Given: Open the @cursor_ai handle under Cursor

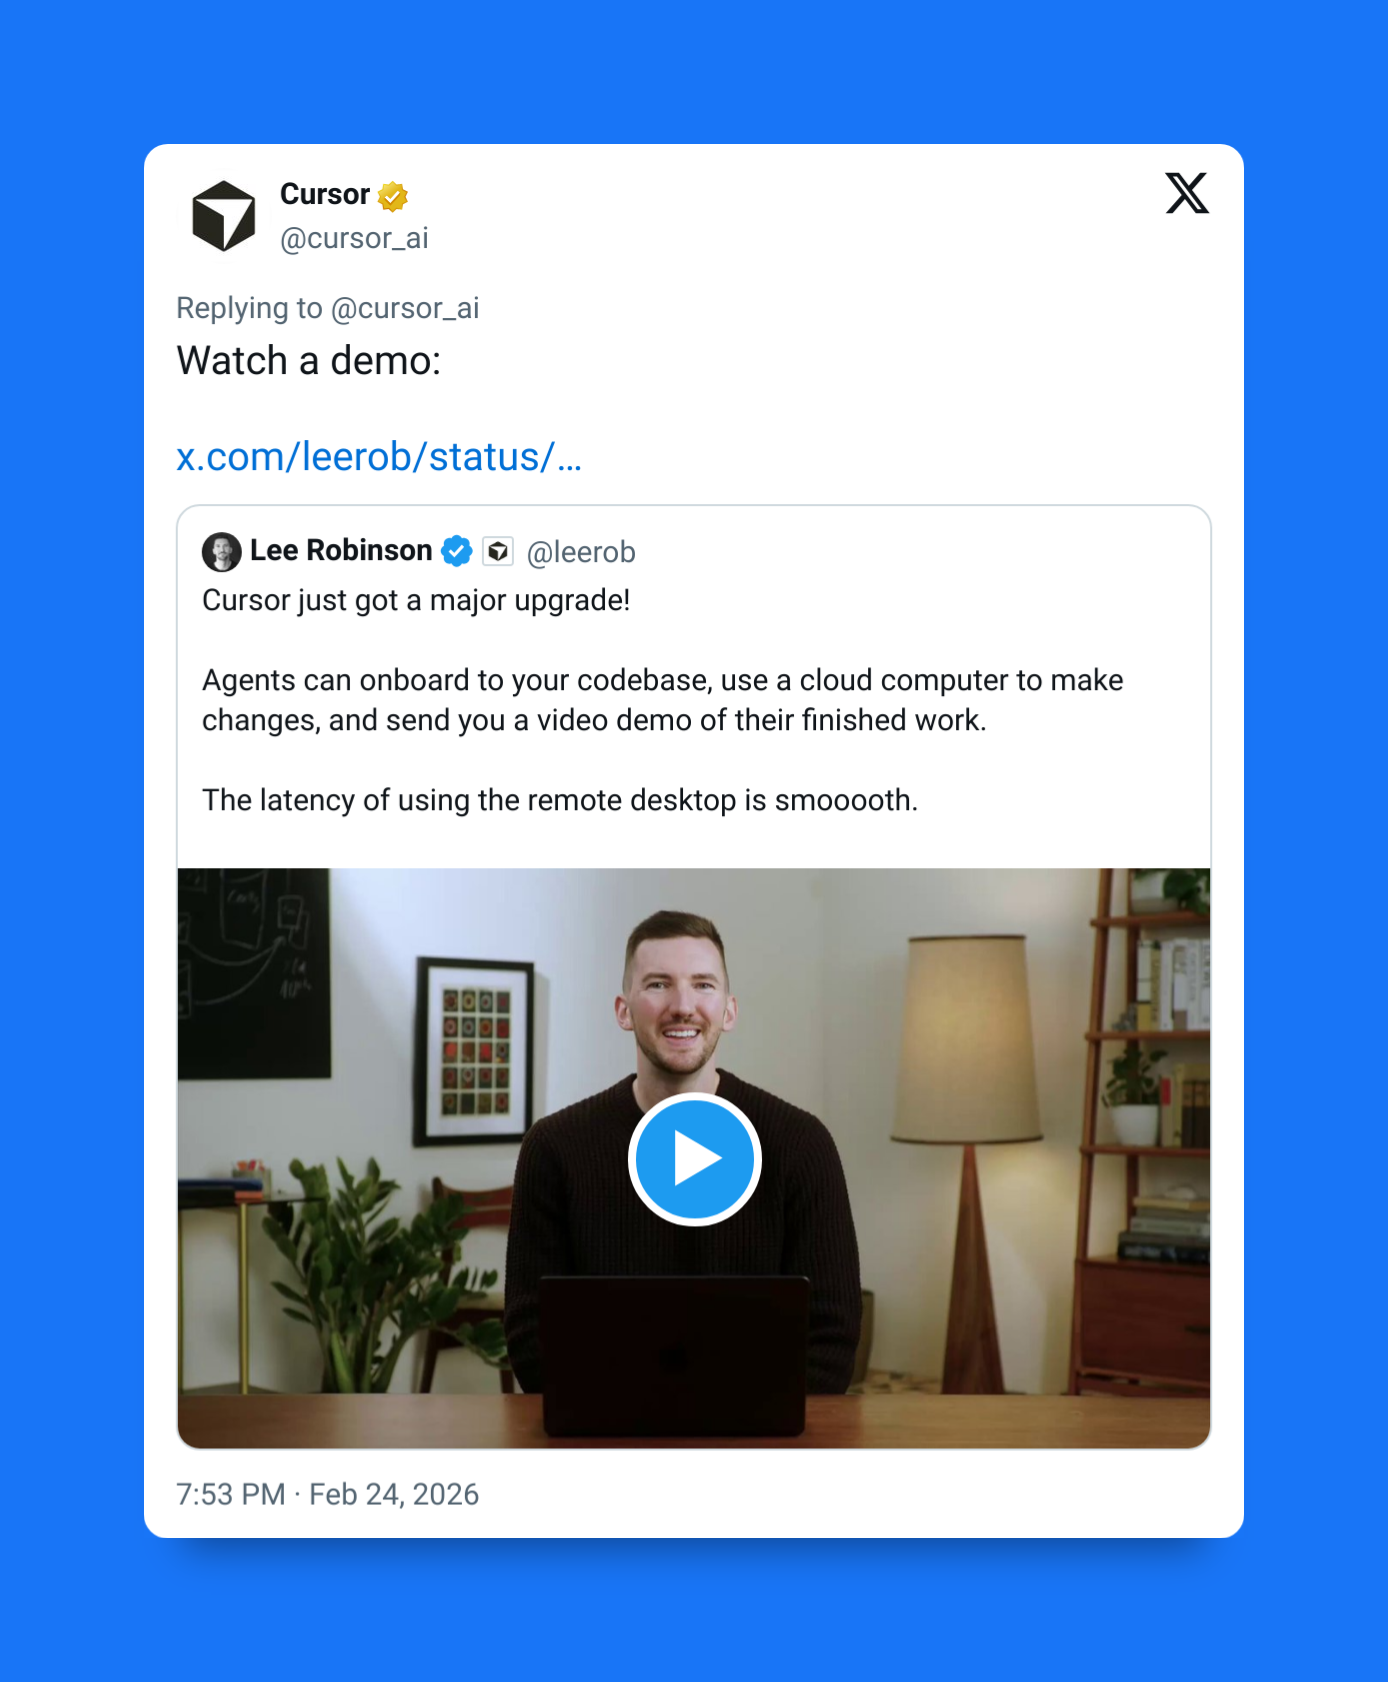Looking at the screenshot, I should 354,238.
